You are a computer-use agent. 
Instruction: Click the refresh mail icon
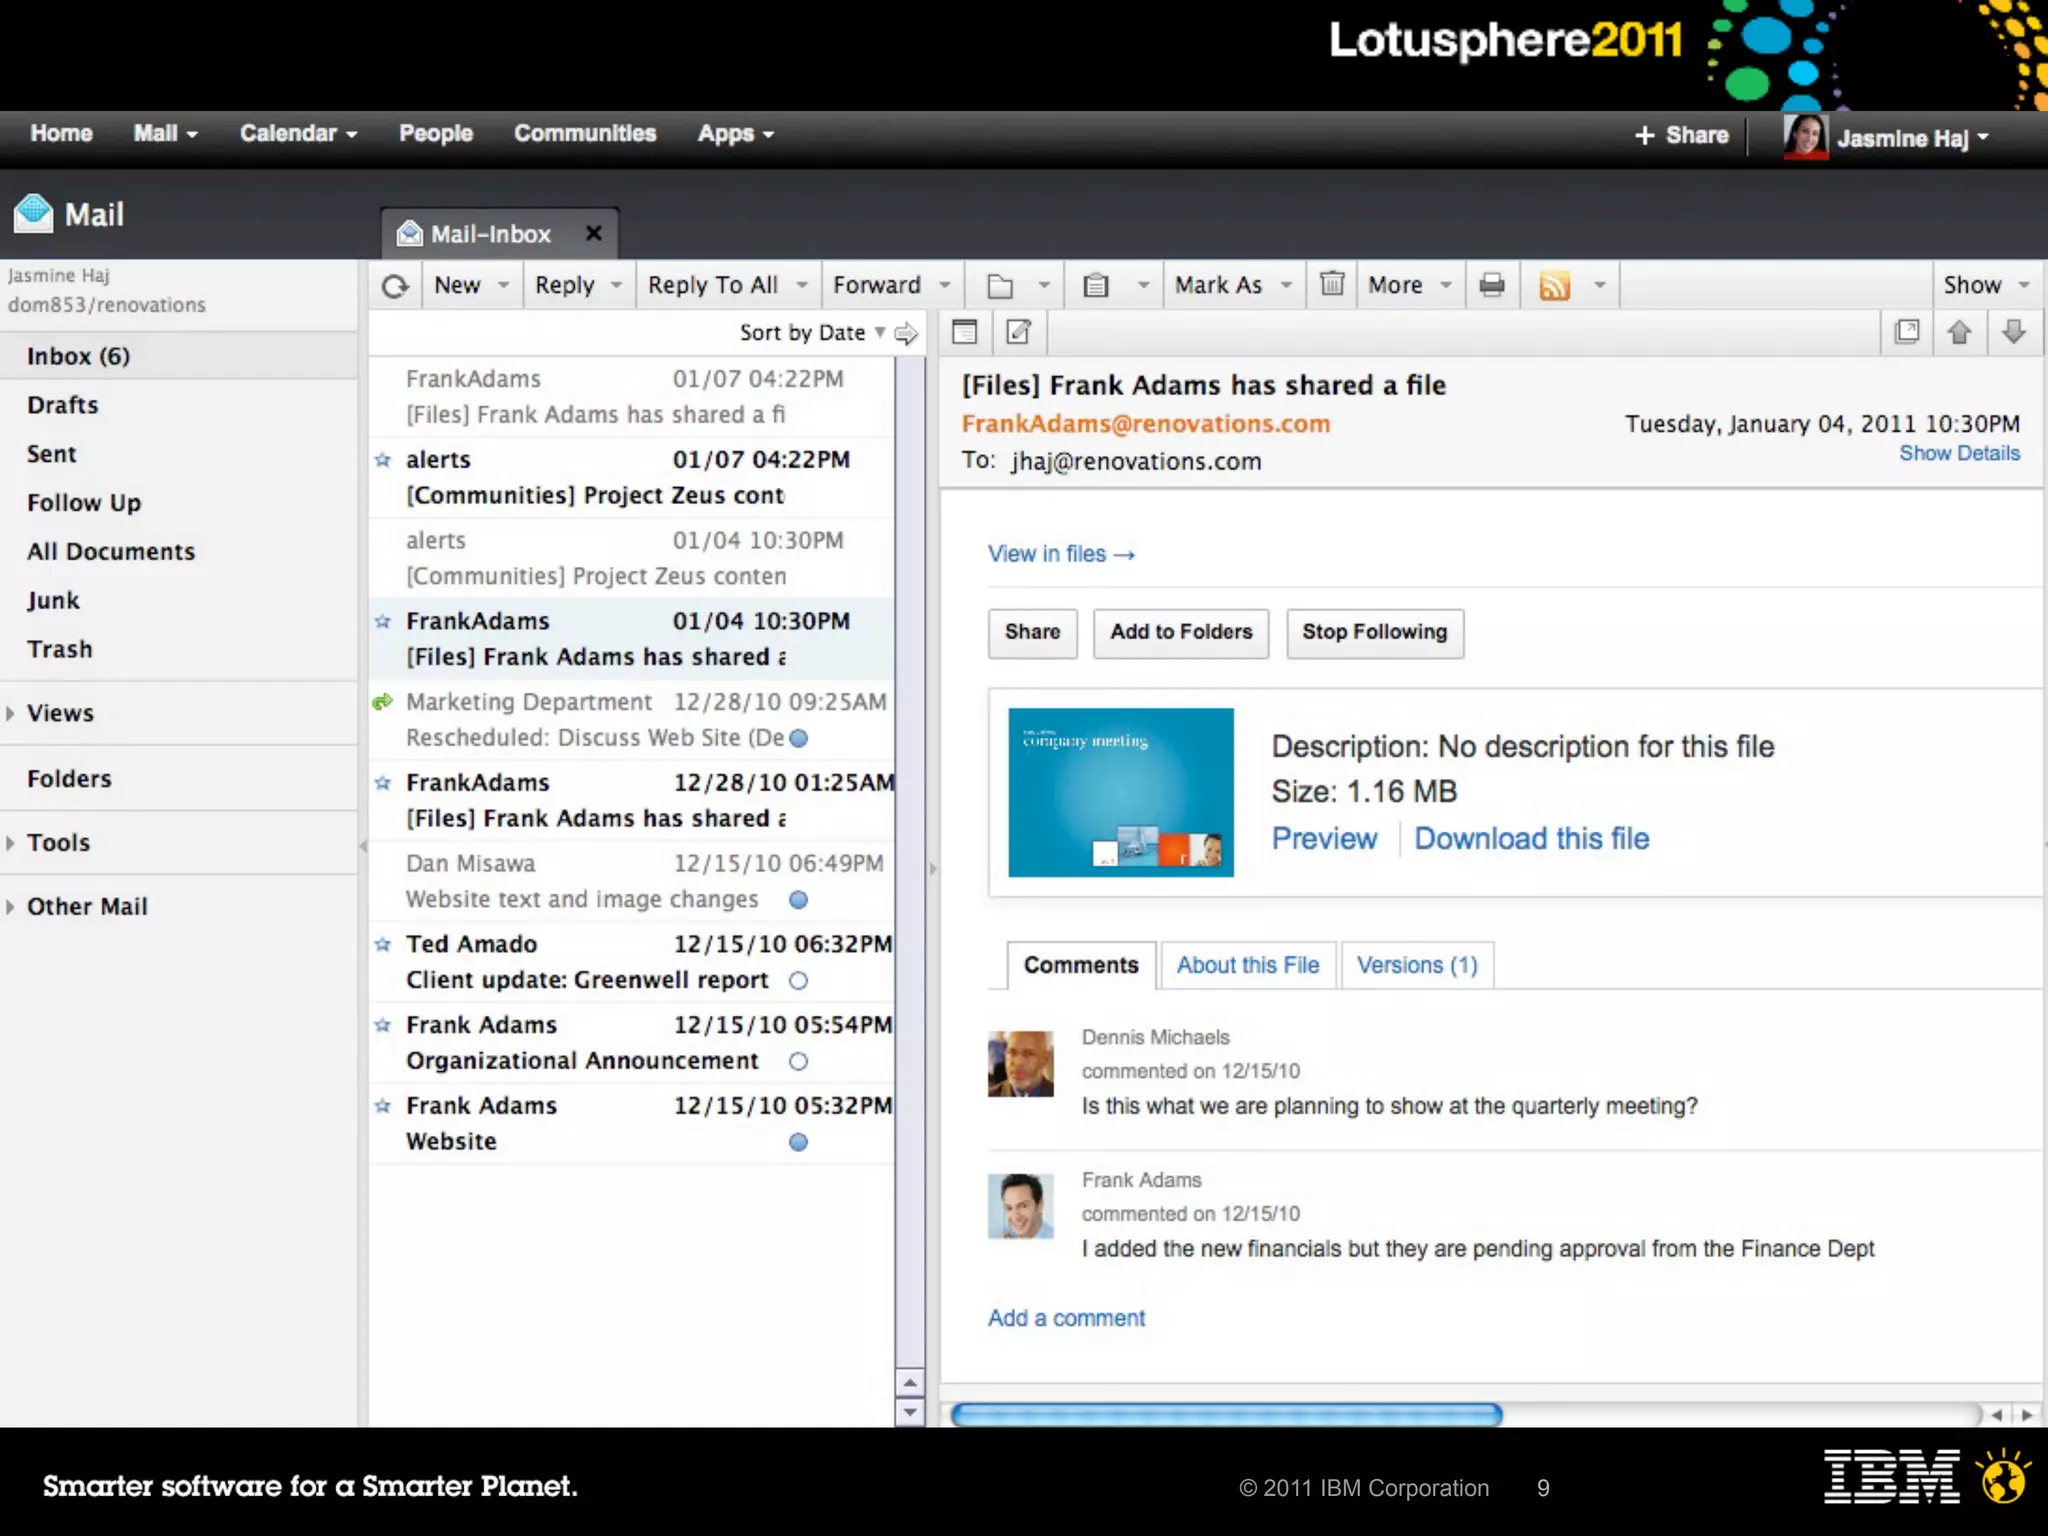pos(395,286)
